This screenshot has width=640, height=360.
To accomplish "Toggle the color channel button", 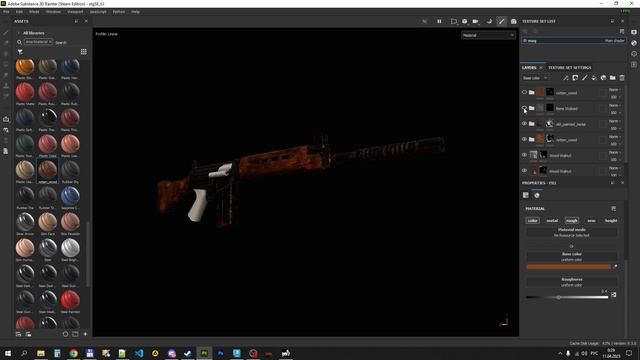I will point(533,220).
